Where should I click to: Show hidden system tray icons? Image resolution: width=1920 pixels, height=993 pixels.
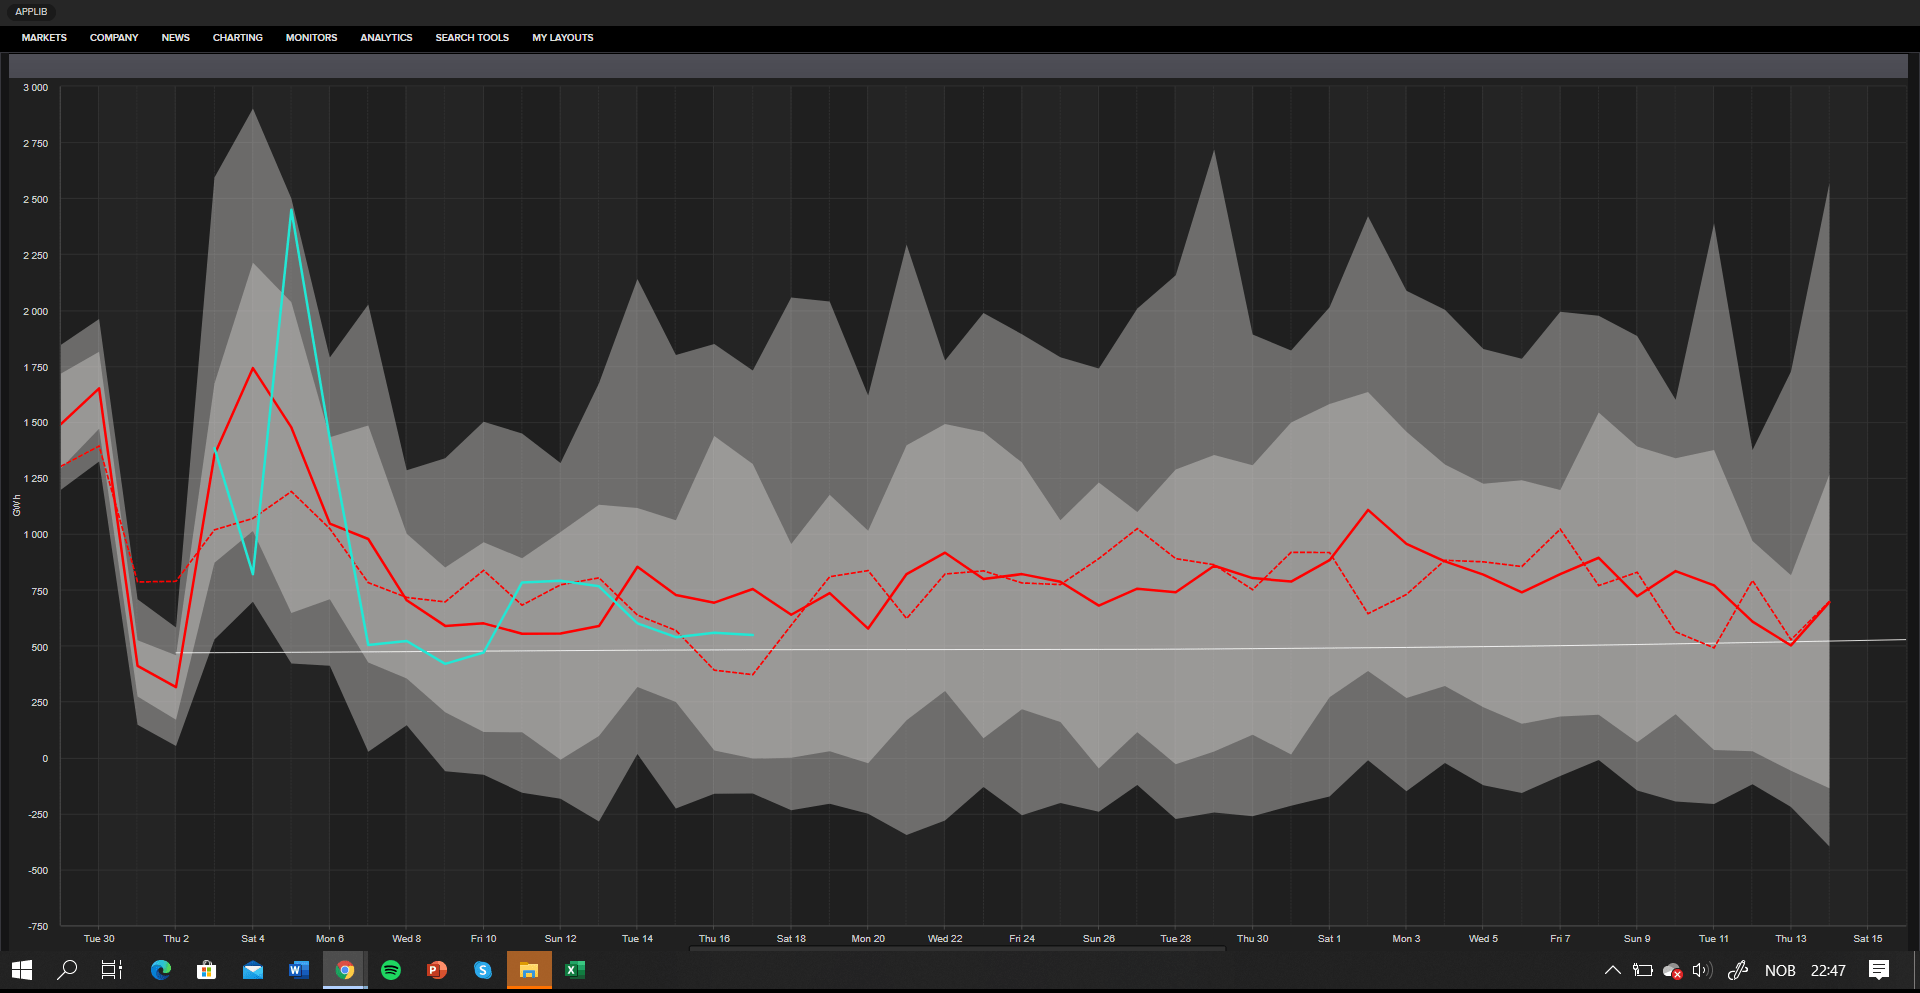pos(1613,970)
